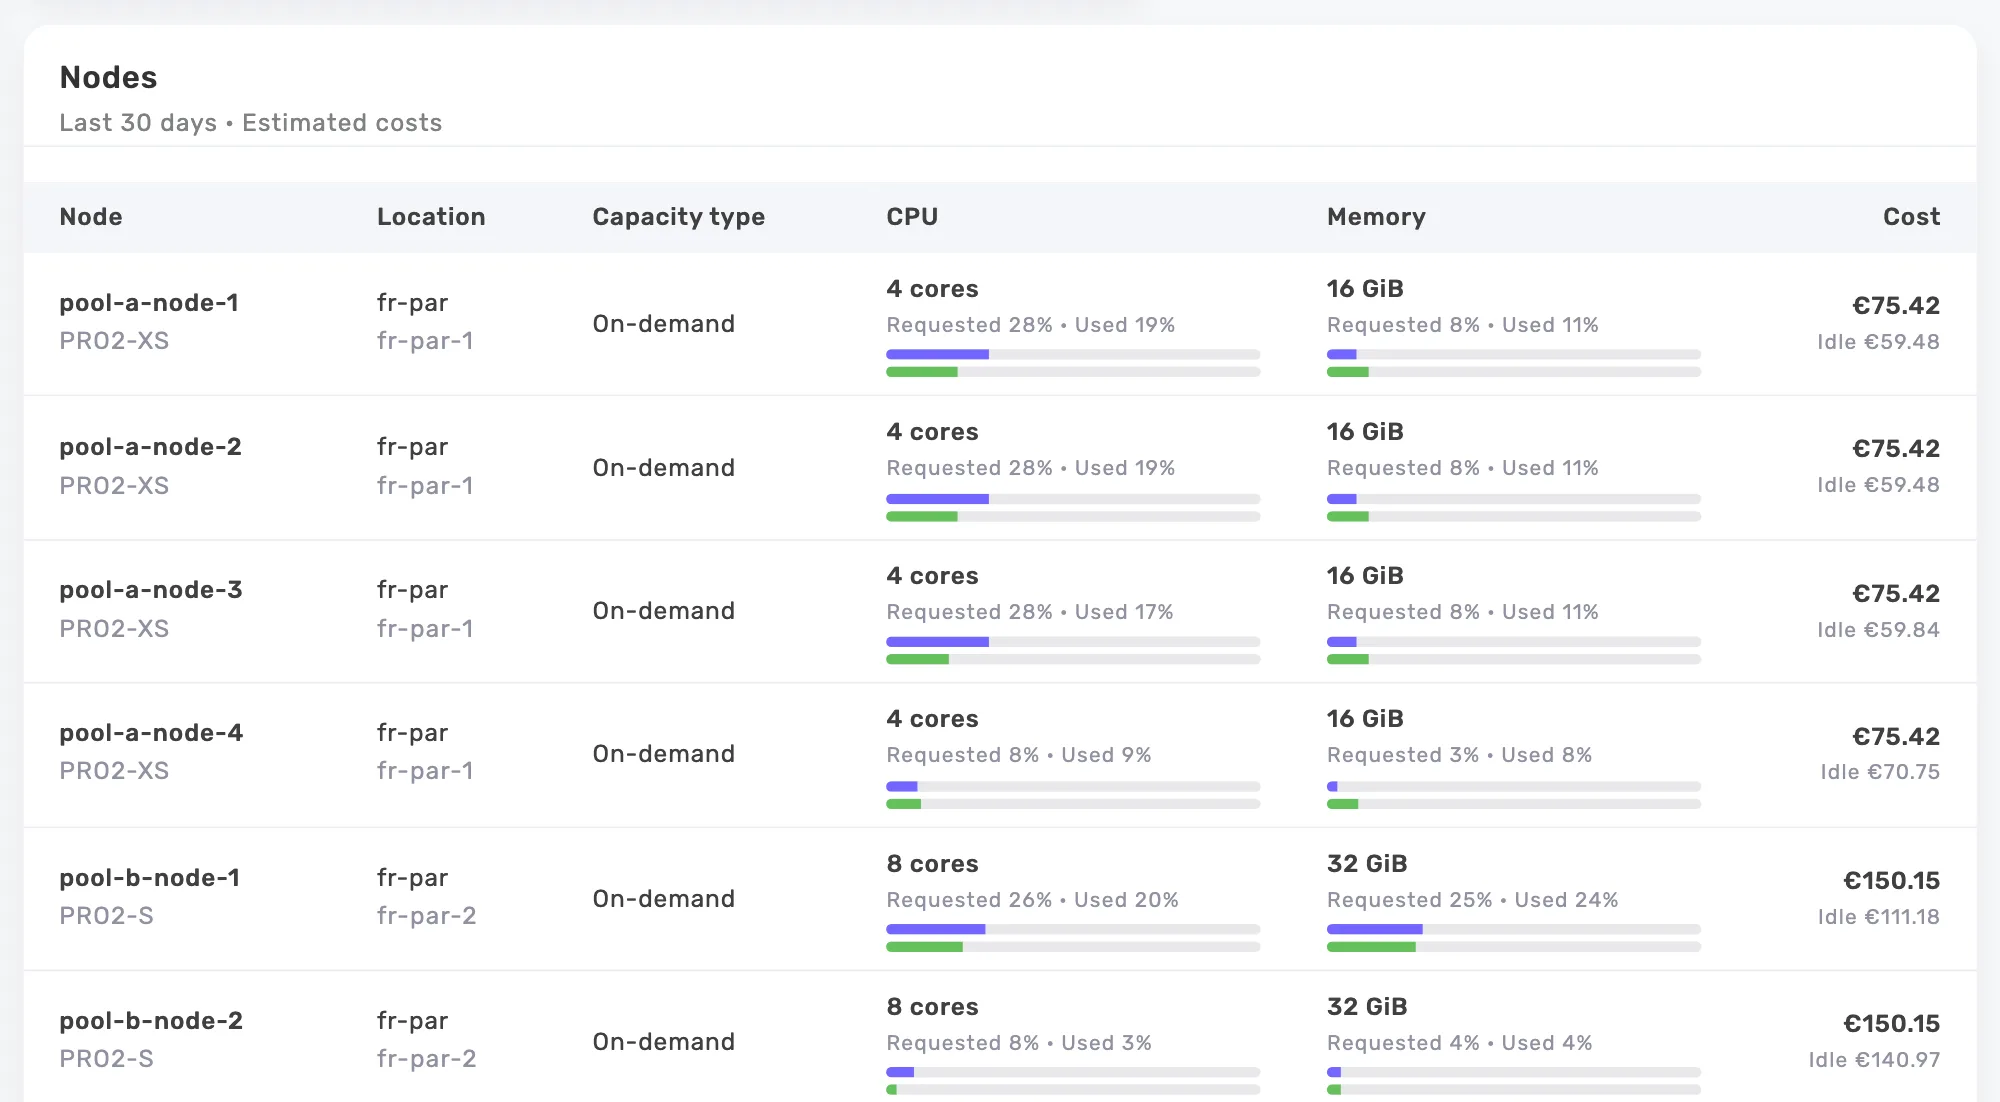Click the Nodes section title
Screen dimensions: 2000x1102
click(x=108, y=77)
